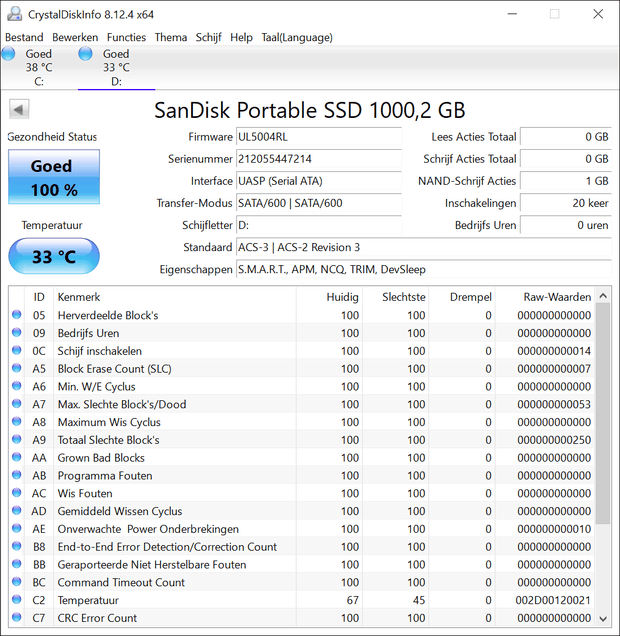Click the NAND-Schrijf Acties value 1 GB
This screenshot has height=636, width=620.
[x=566, y=180]
